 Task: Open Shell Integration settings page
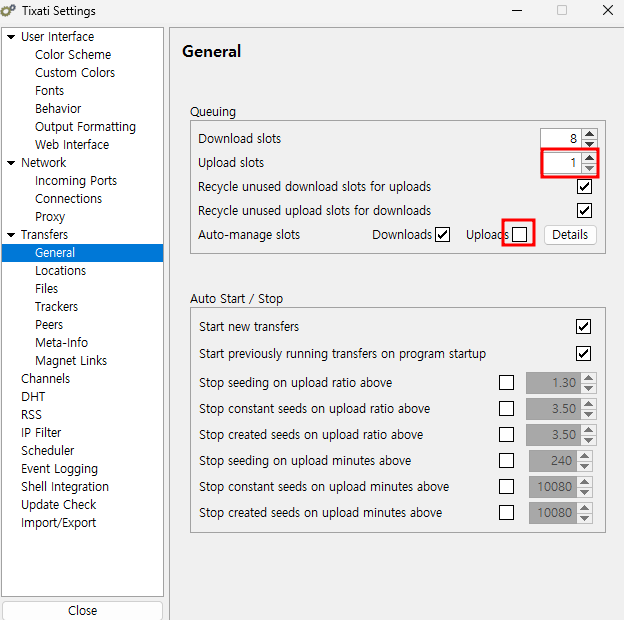pyautogui.click(x=65, y=487)
